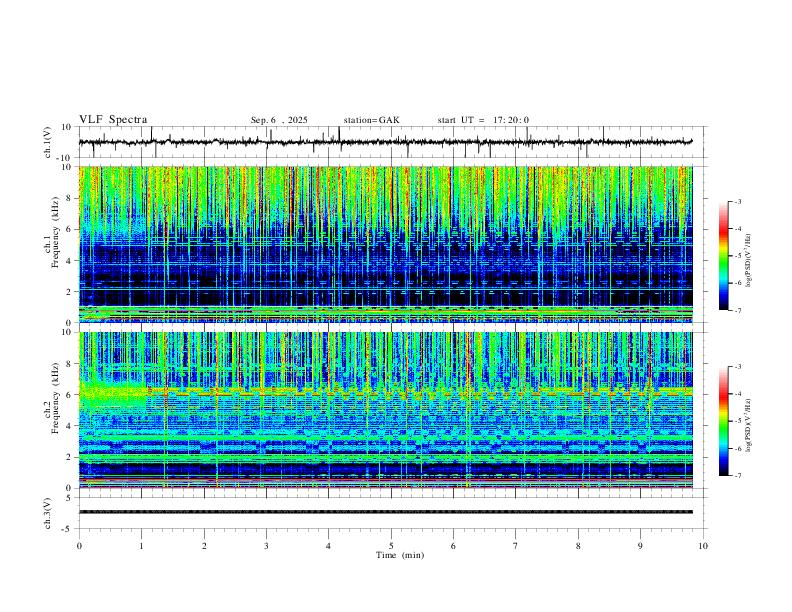Screen dimensions: 792x612
Task: Click time axis tick label "7"
Action: click(x=516, y=546)
